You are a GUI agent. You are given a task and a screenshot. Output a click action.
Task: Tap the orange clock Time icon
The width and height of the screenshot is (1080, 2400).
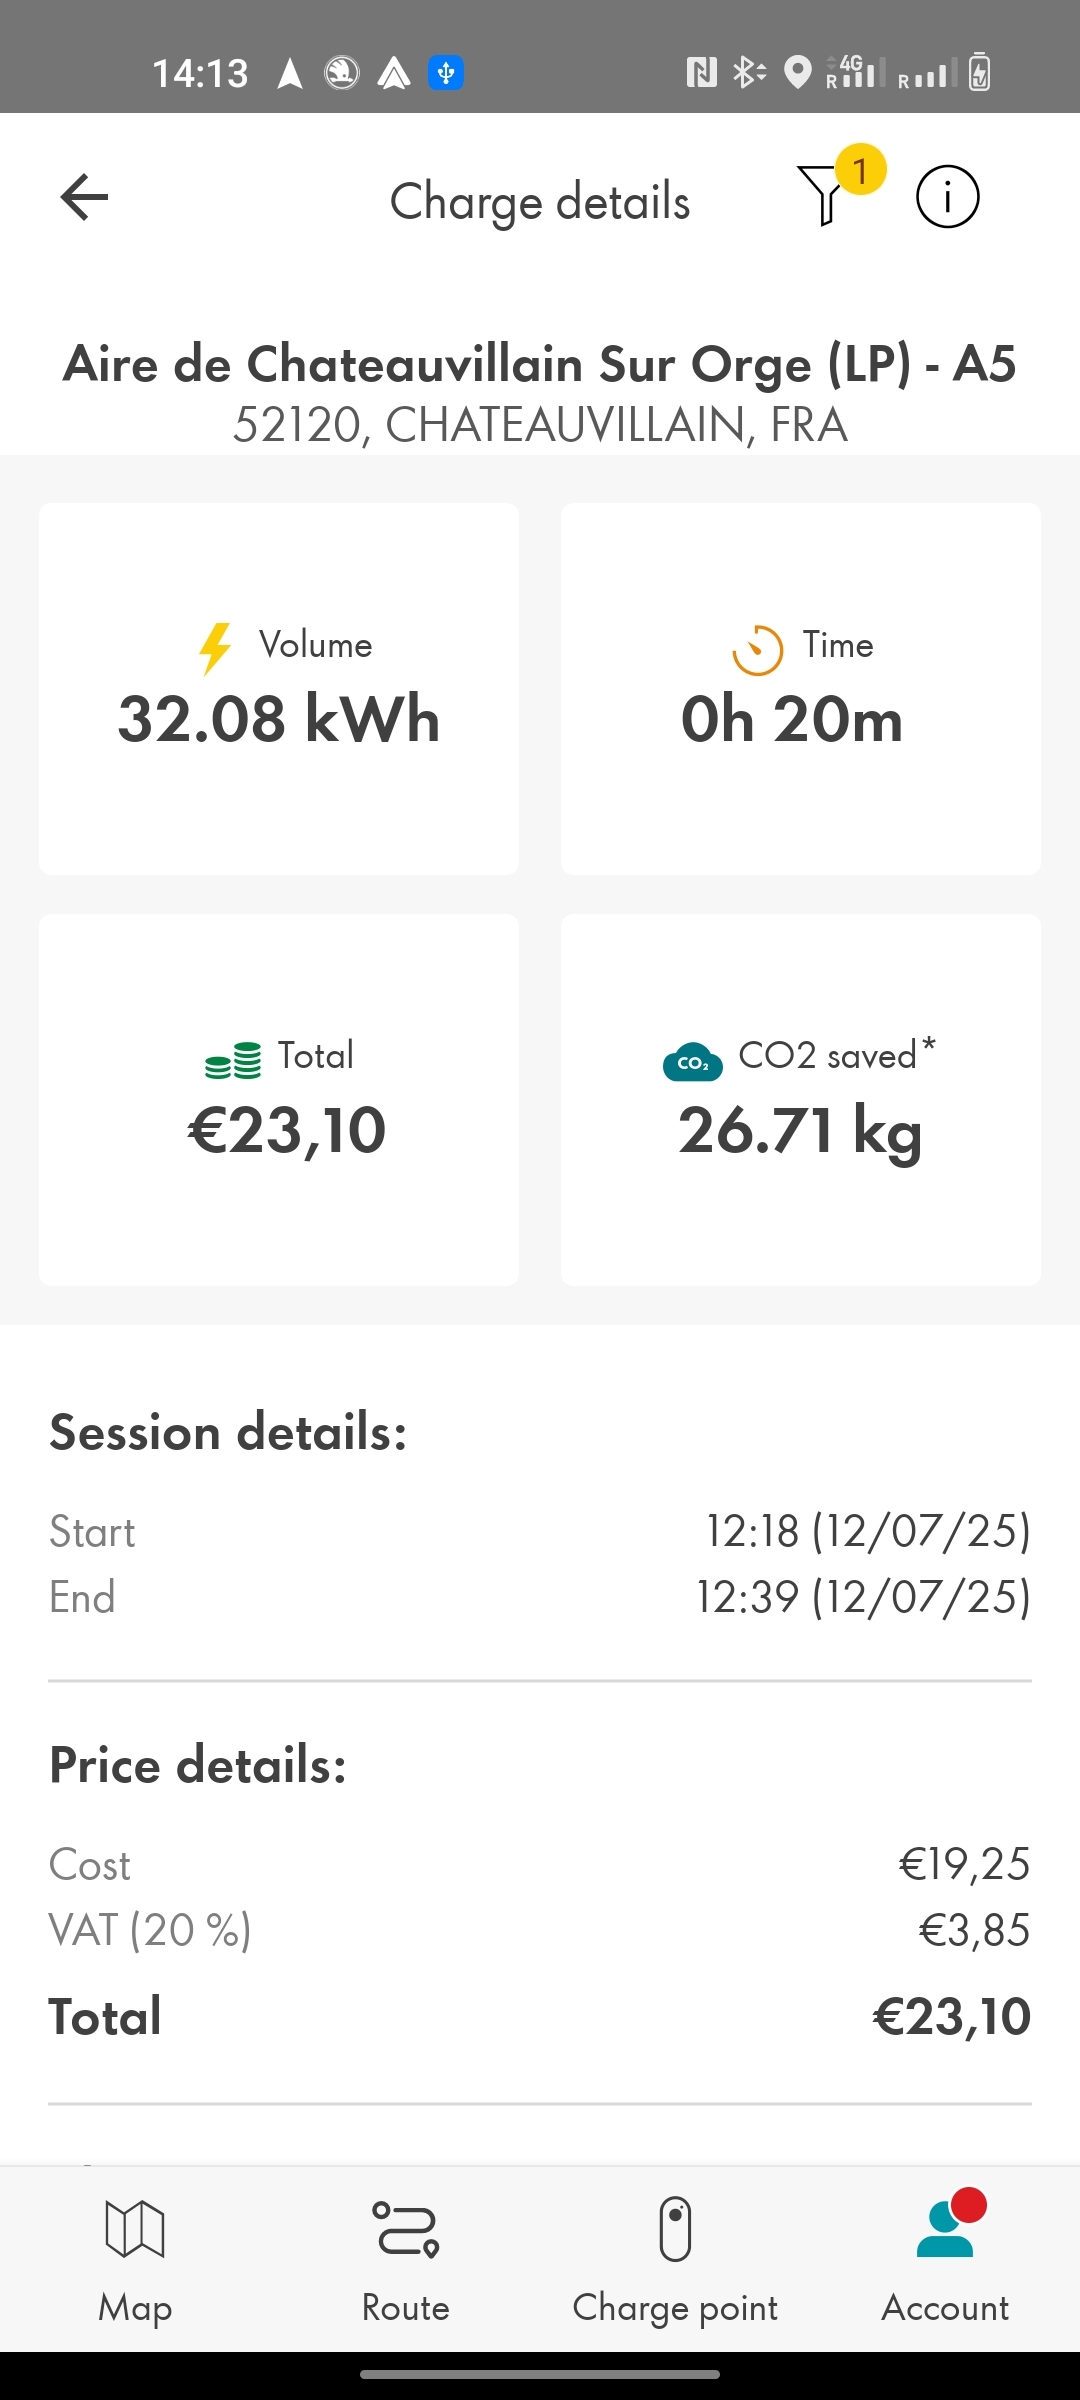point(757,650)
